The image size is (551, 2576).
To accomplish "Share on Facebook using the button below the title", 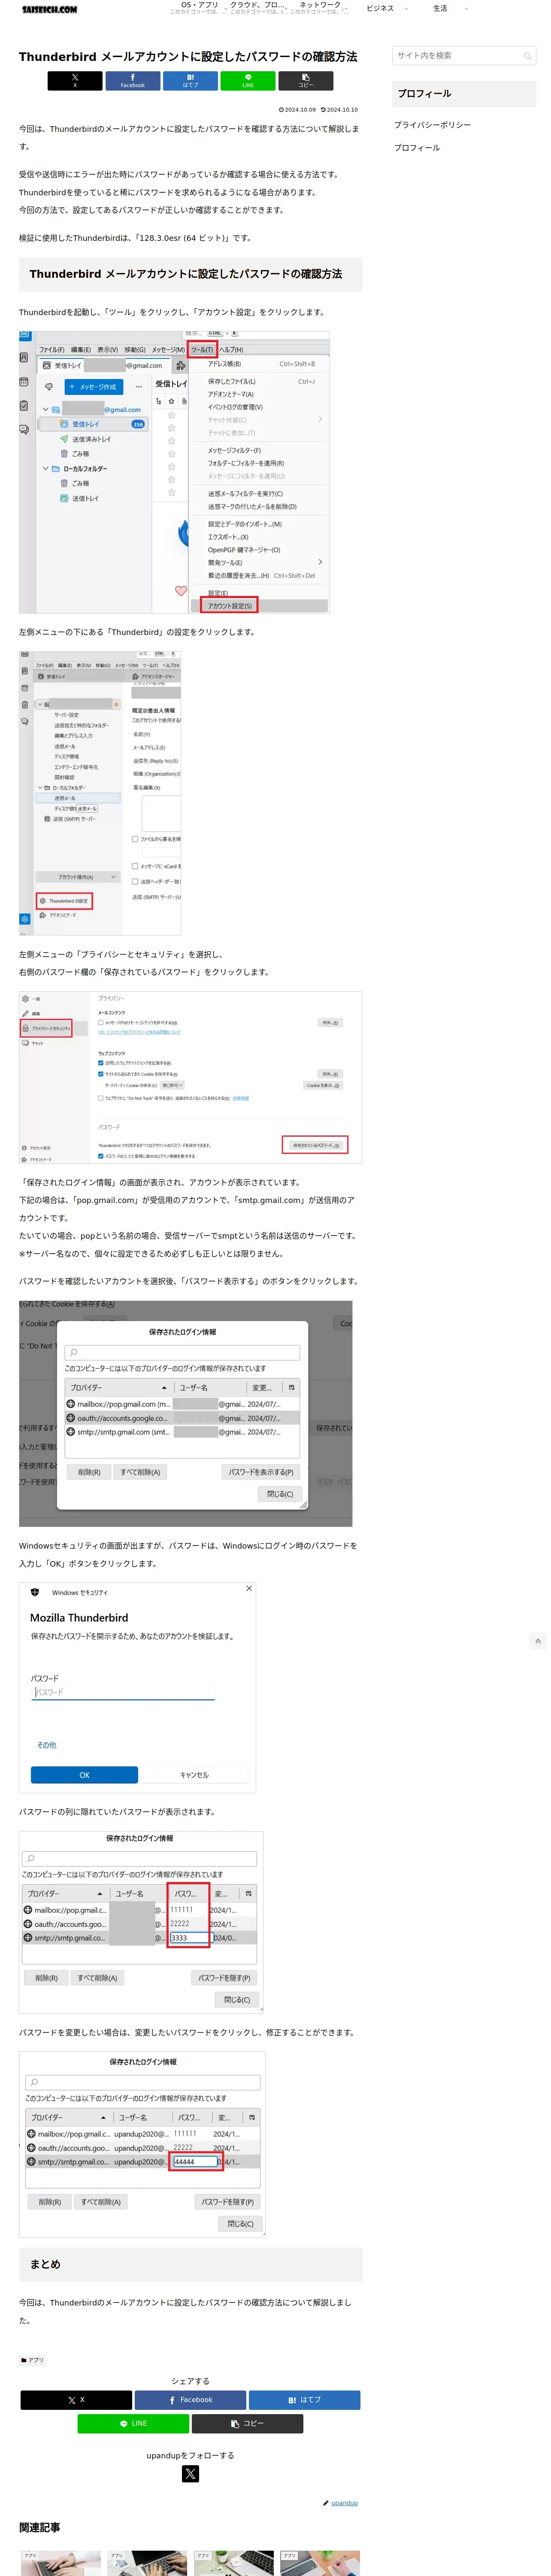I will 132,81.
